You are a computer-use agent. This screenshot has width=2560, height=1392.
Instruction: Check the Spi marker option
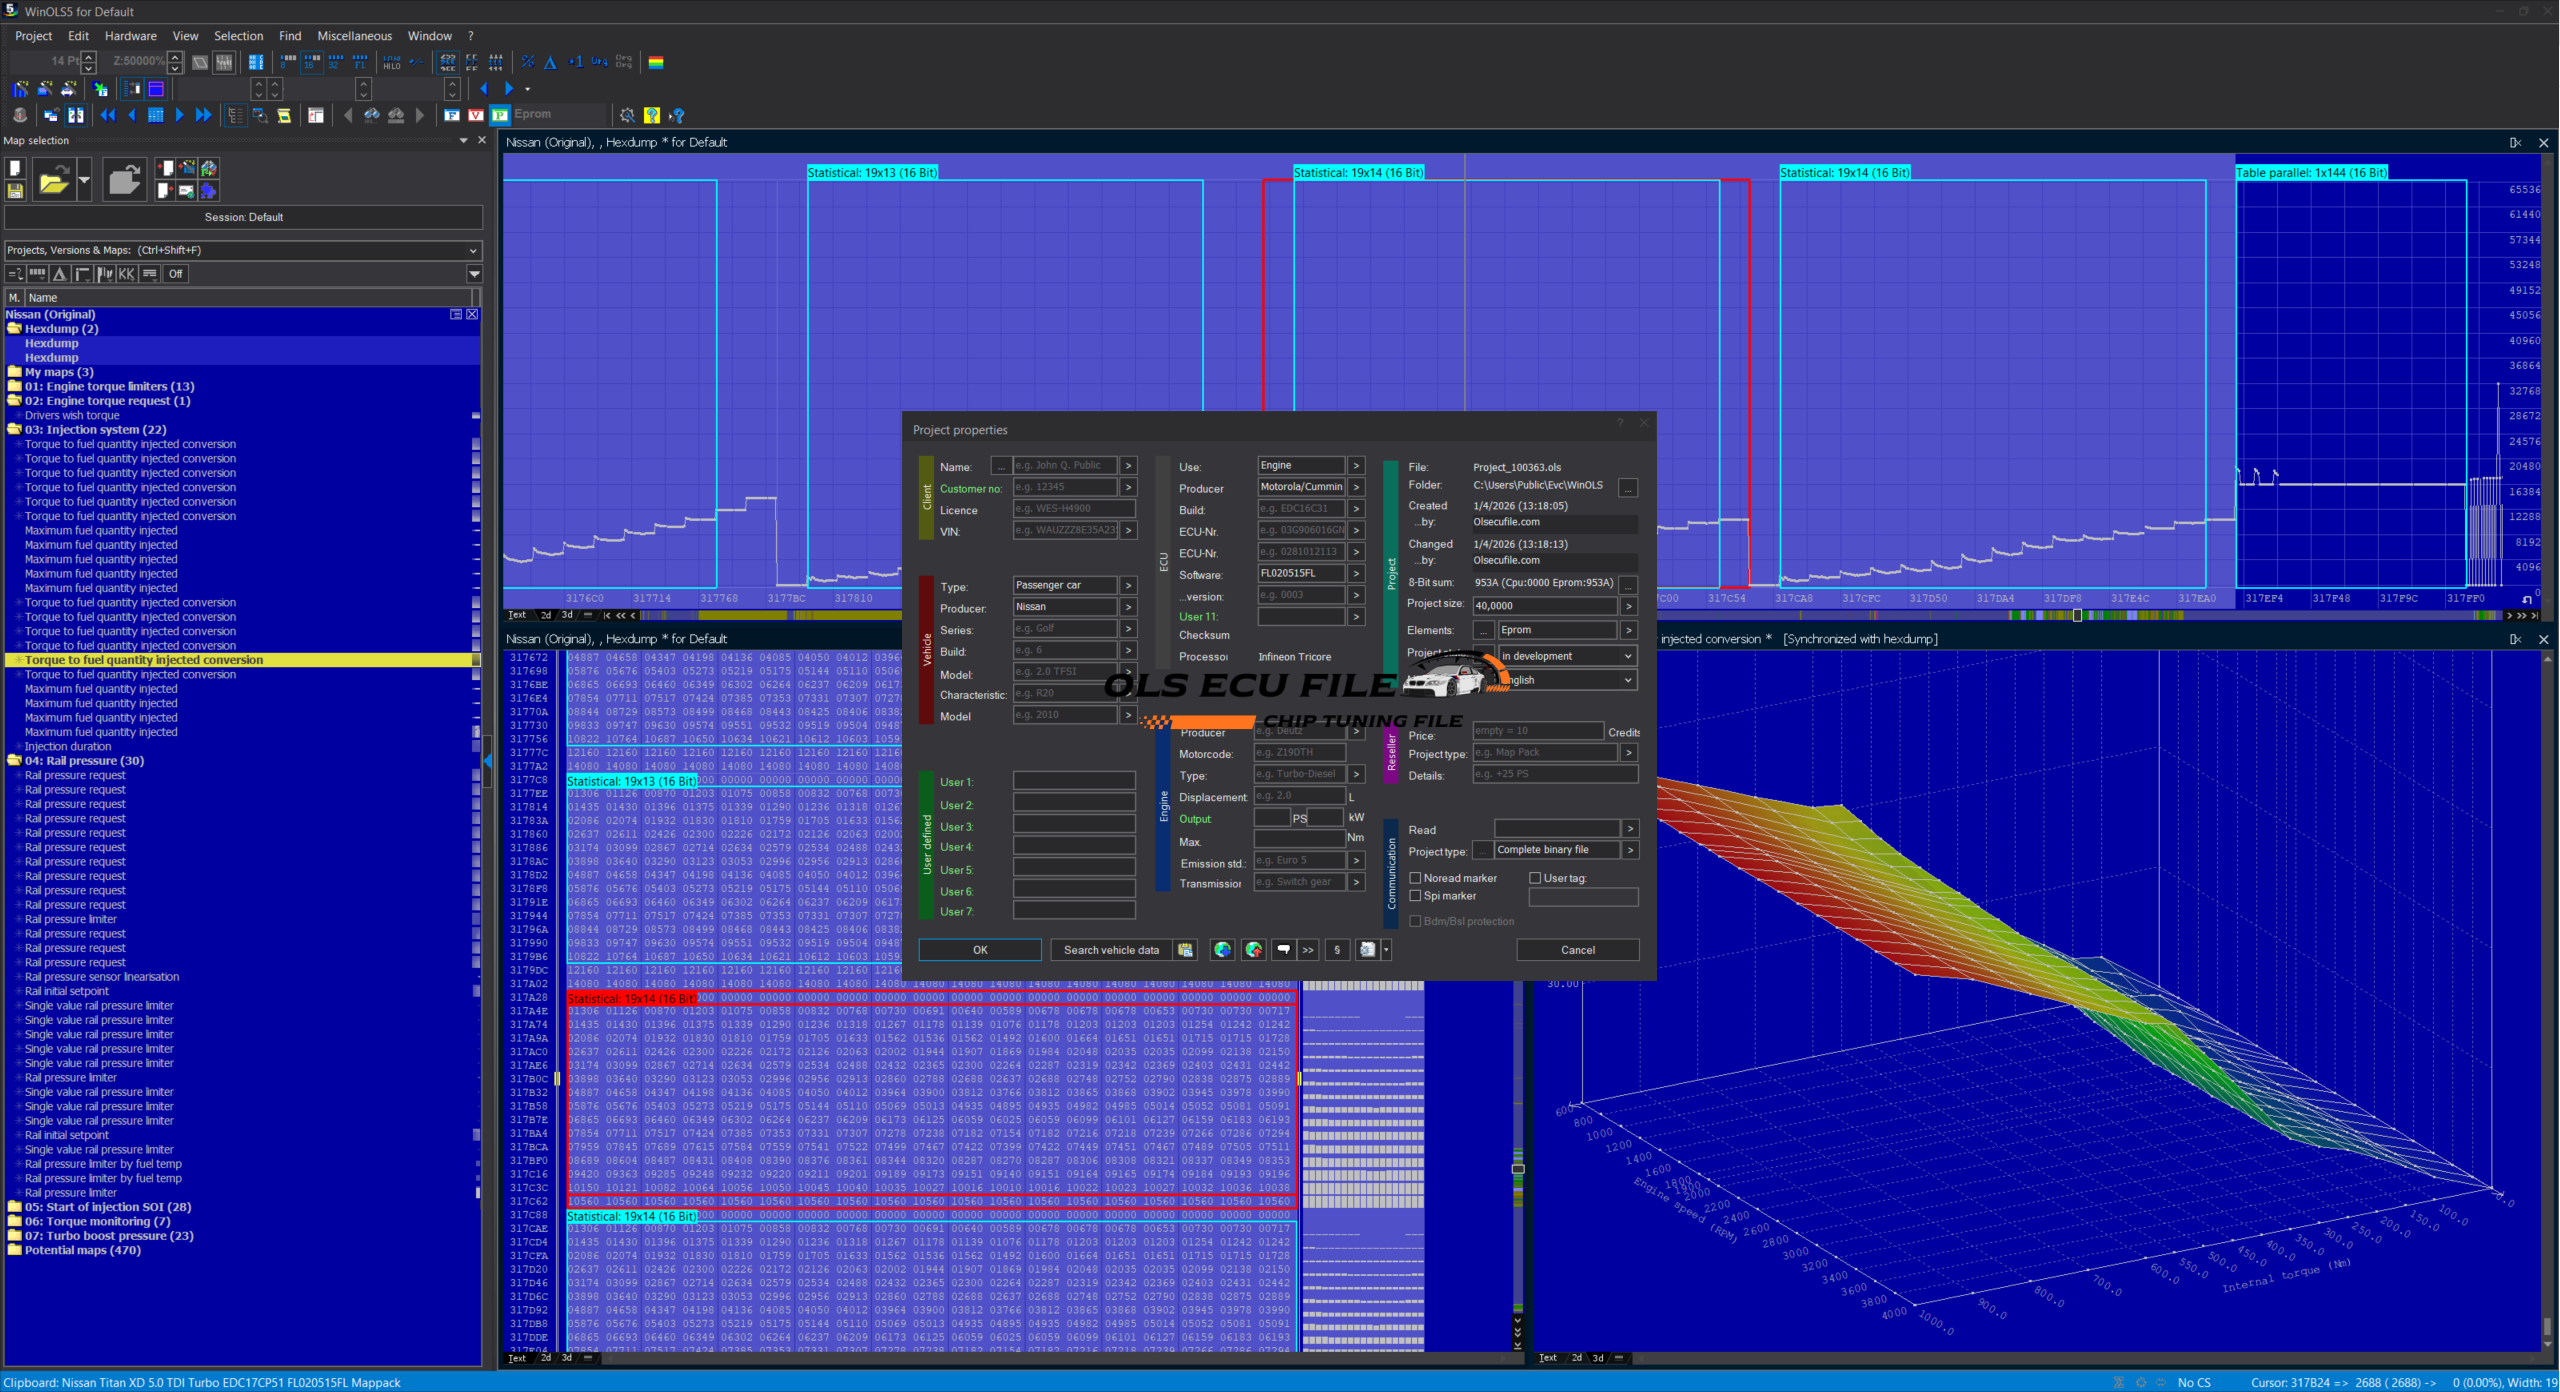(1415, 896)
